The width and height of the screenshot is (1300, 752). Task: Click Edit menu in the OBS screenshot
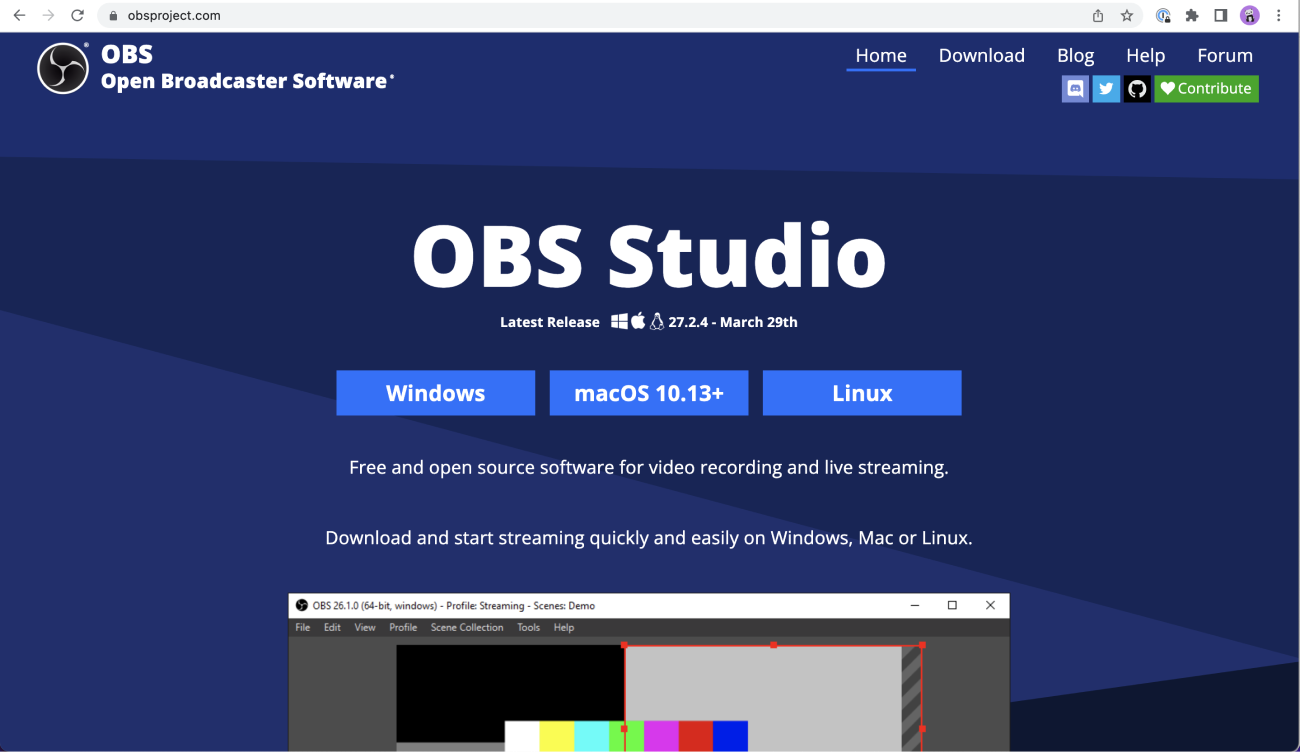pyautogui.click(x=332, y=627)
